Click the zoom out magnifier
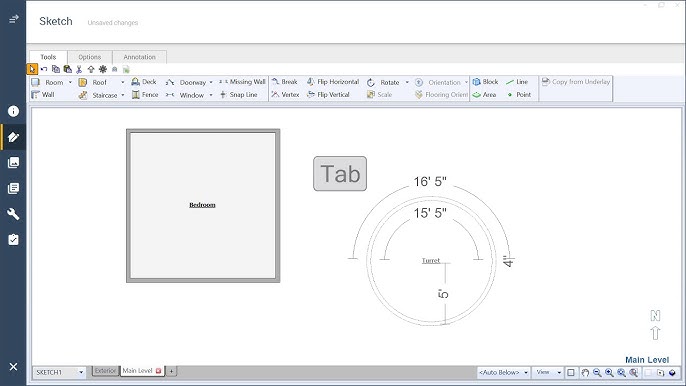 click(x=597, y=373)
